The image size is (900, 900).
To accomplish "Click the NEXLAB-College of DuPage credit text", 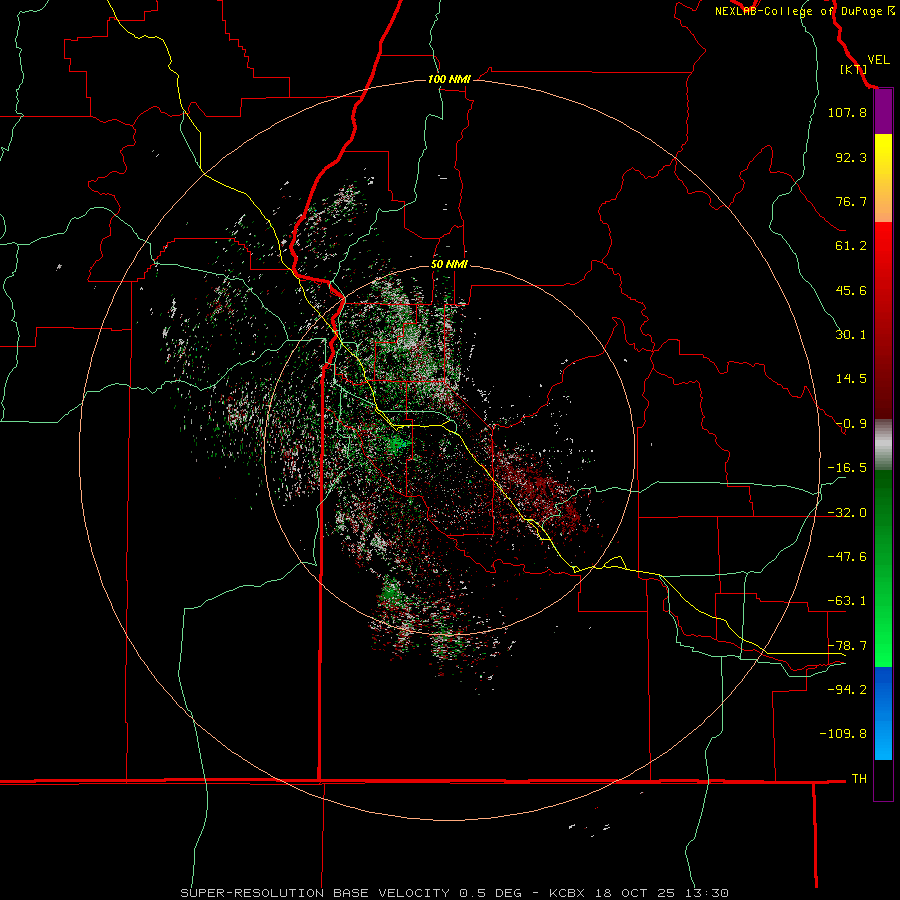I will pyautogui.click(x=804, y=11).
